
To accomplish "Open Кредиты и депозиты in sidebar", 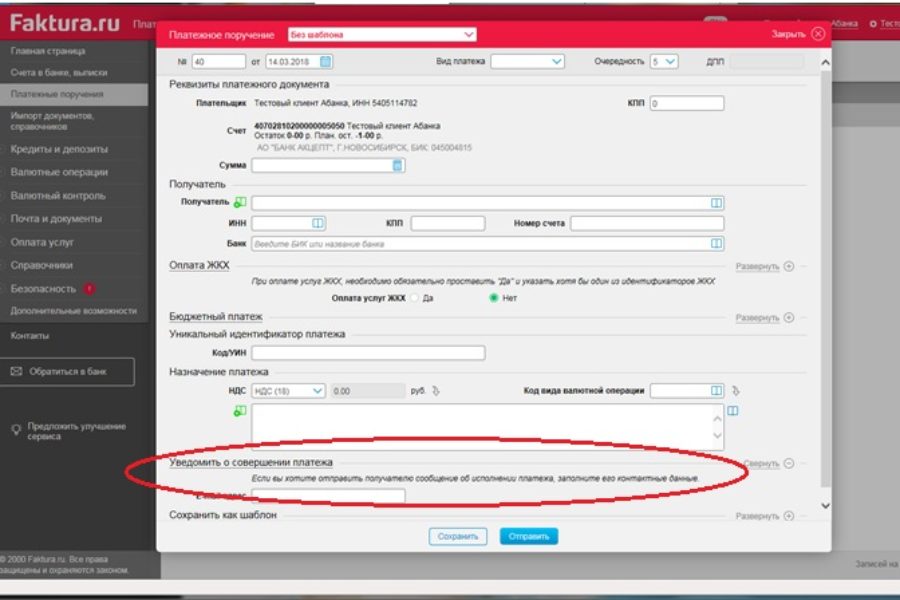I will (x=59, y=149).
